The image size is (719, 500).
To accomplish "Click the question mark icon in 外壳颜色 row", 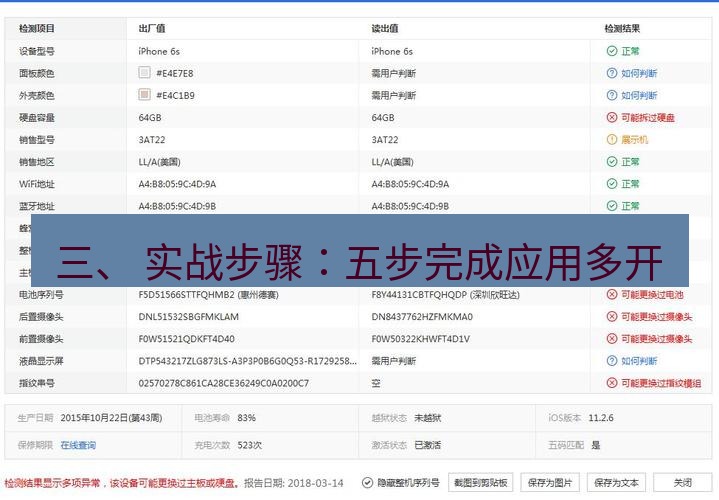I will [x=612, y=95].
